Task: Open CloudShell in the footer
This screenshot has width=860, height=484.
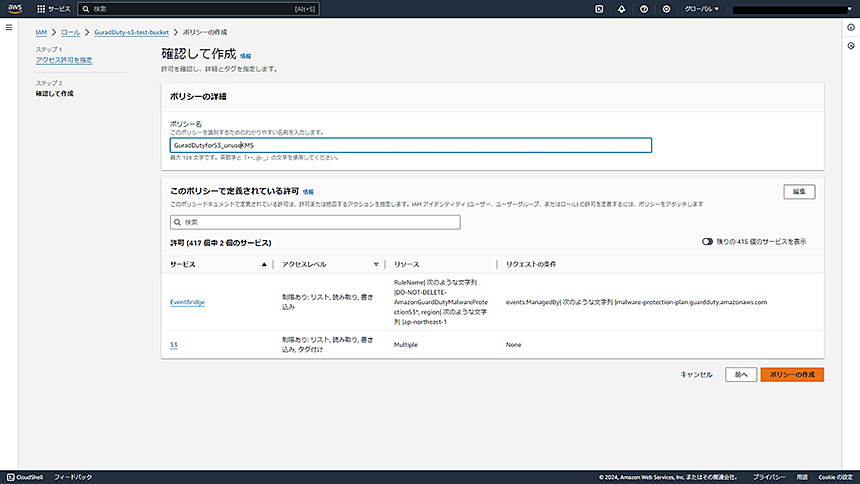Action: point(25,477)
